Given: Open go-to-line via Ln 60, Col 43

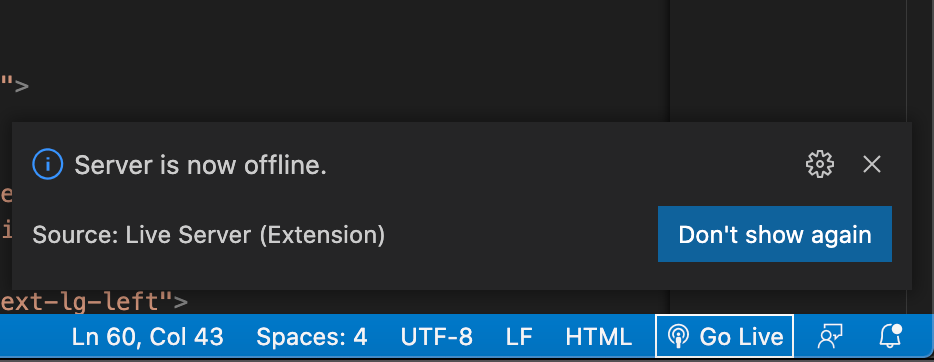Looking at the screenshot, I should 148,337.
